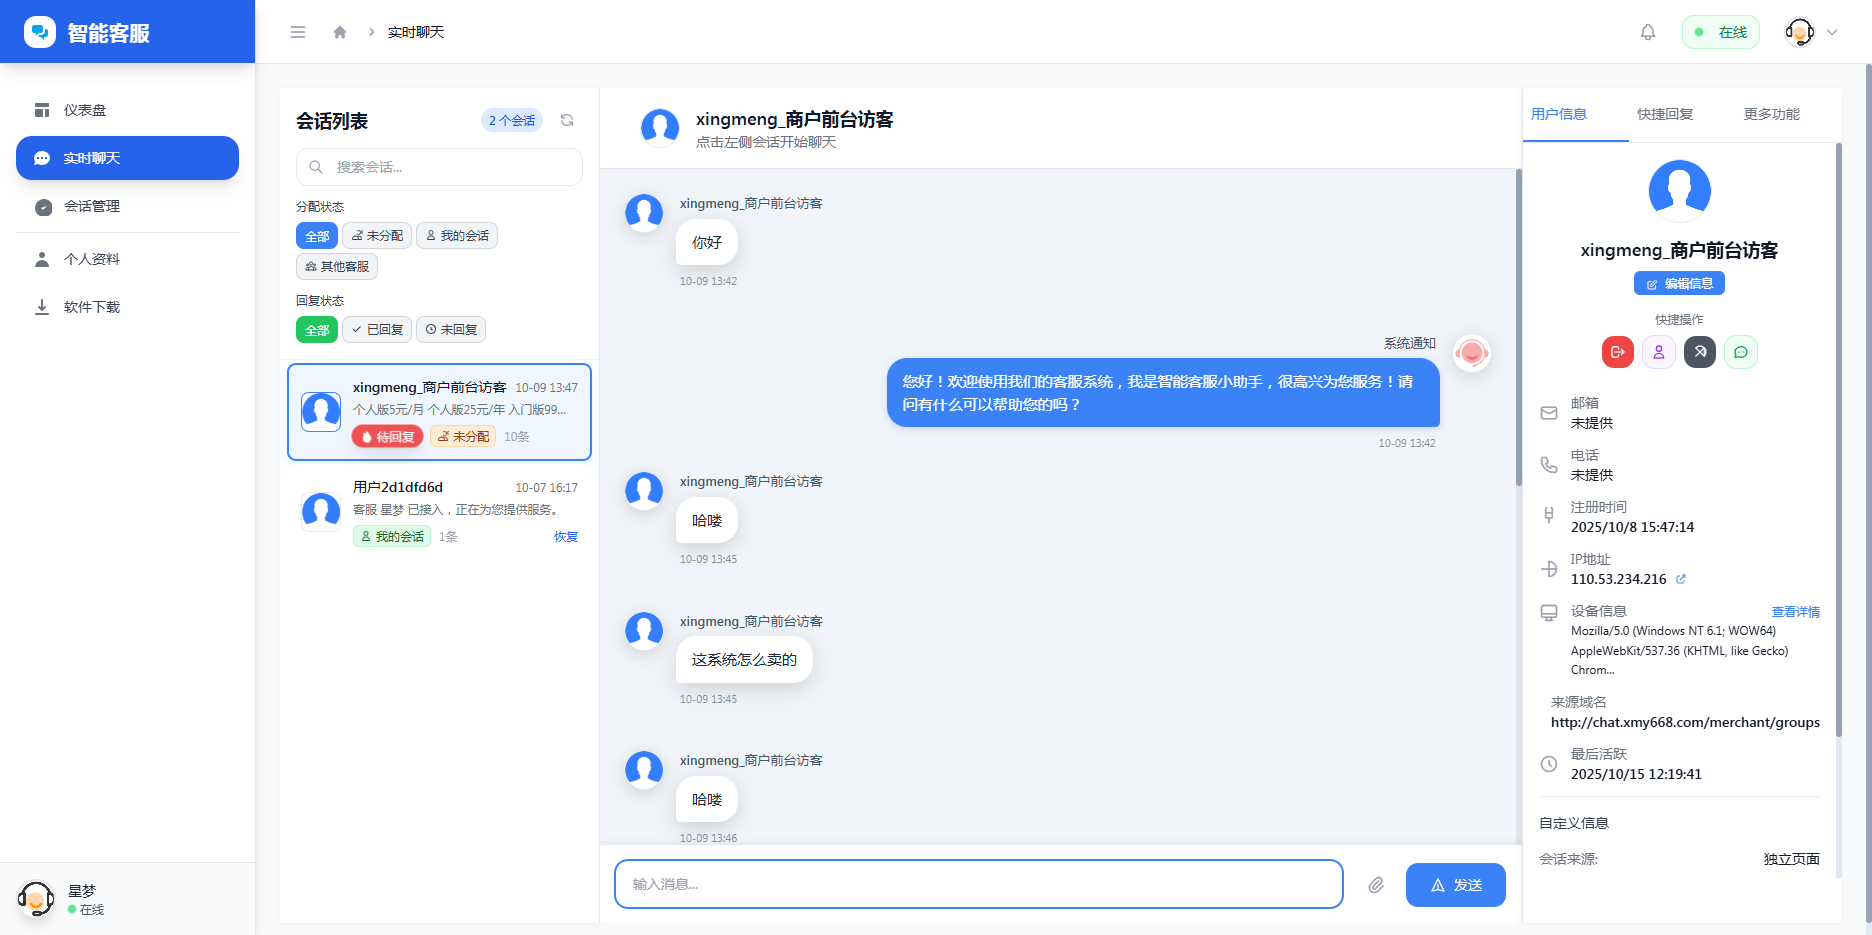Open 软件下载 menu item
The width and height of the screenshot is (1872, 935).
(127, 307)
